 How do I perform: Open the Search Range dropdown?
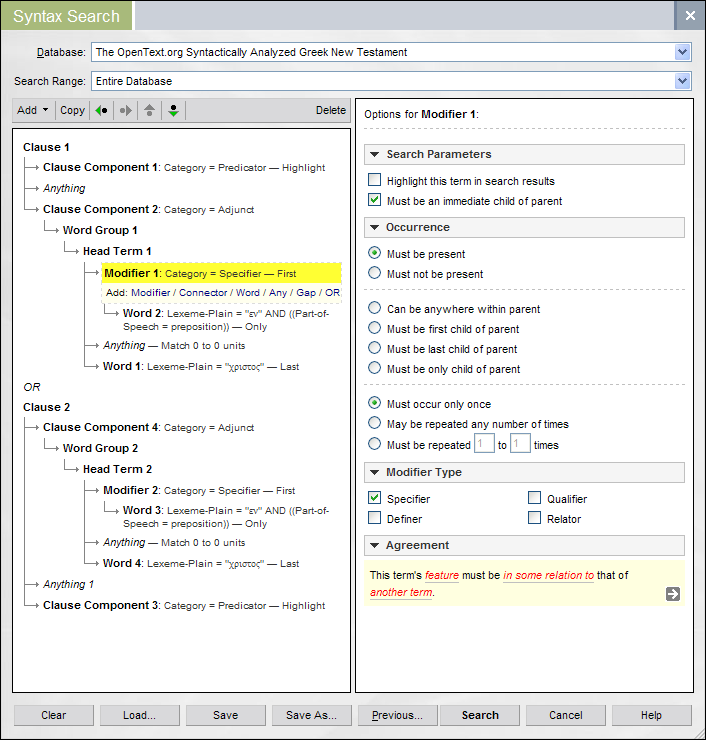click(683, 81)
